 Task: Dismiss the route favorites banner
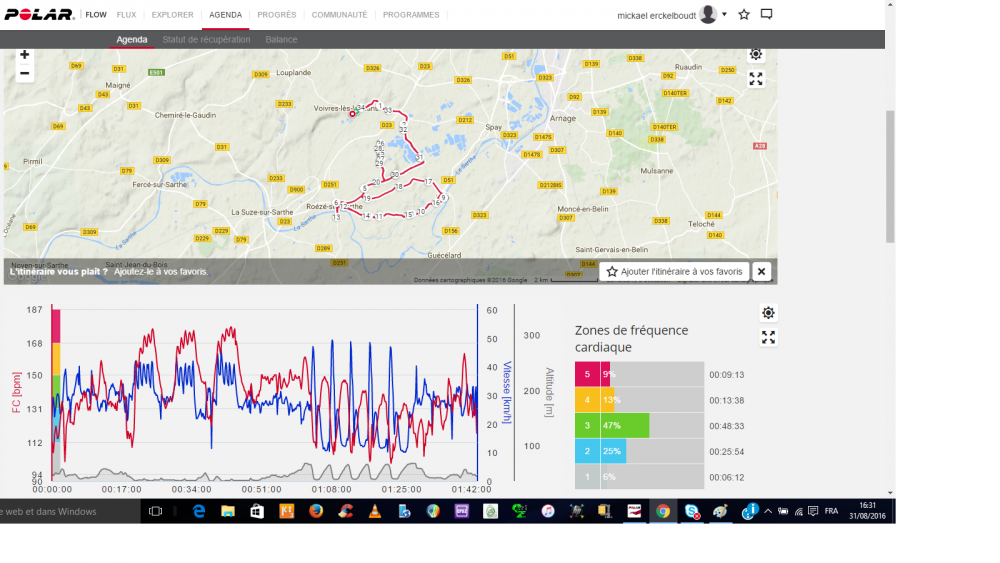762,271
